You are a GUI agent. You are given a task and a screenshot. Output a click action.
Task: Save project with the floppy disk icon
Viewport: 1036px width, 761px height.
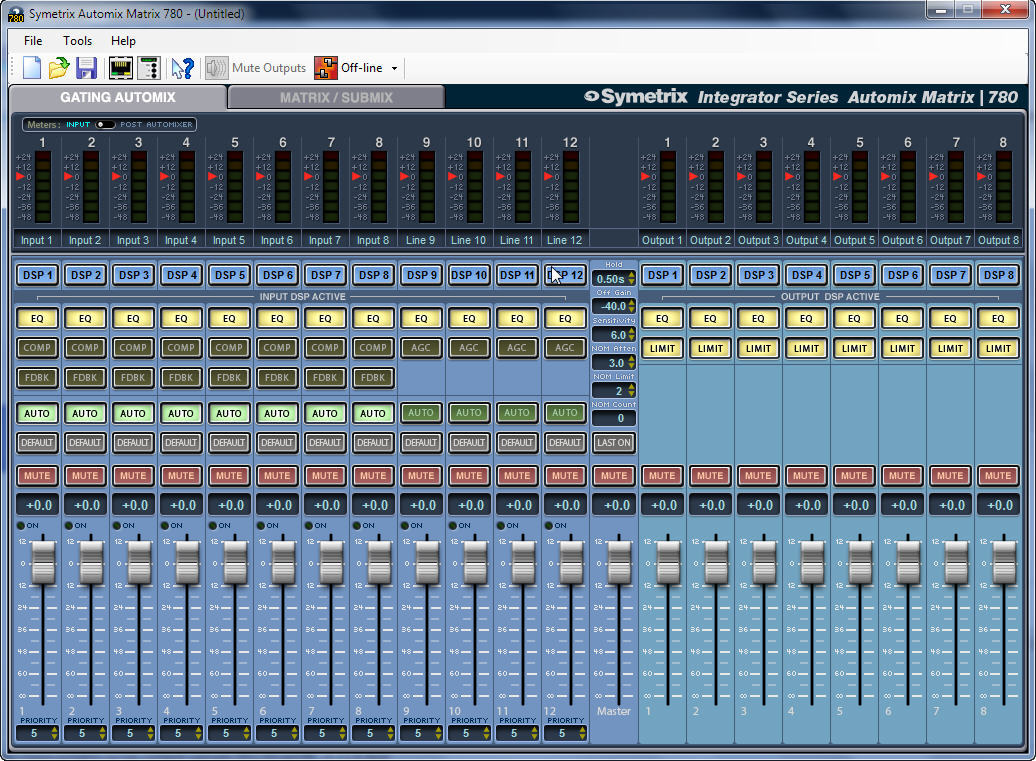(87, 67)
